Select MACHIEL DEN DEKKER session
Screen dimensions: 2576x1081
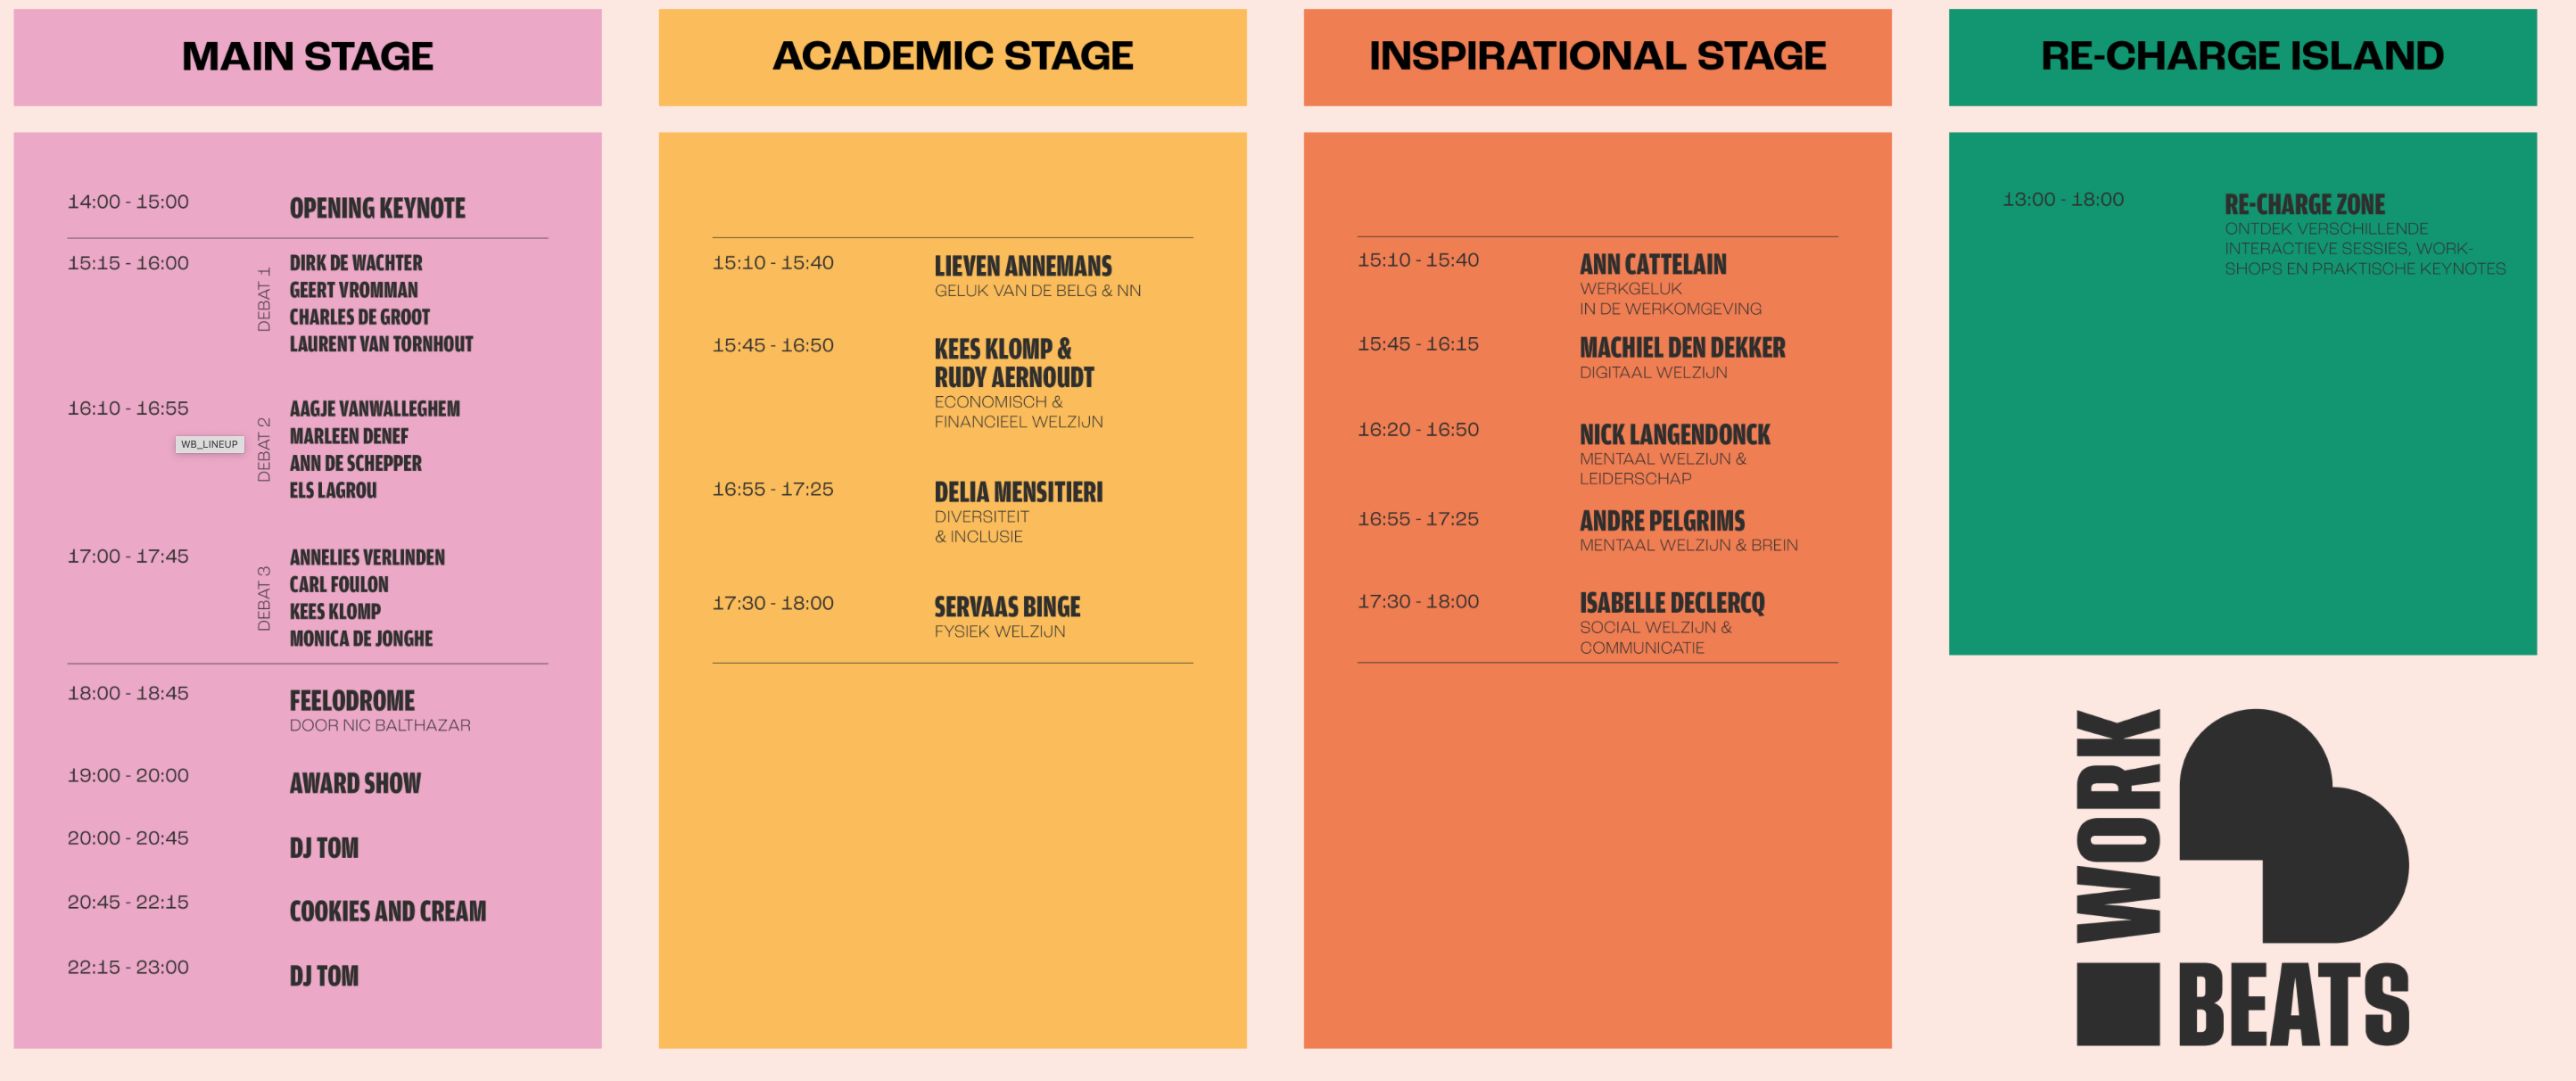[1682, 347]
